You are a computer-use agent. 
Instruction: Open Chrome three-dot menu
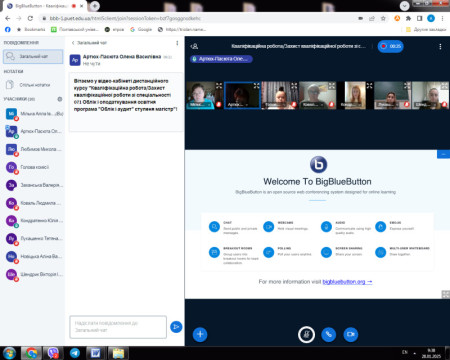pos(442,18)
